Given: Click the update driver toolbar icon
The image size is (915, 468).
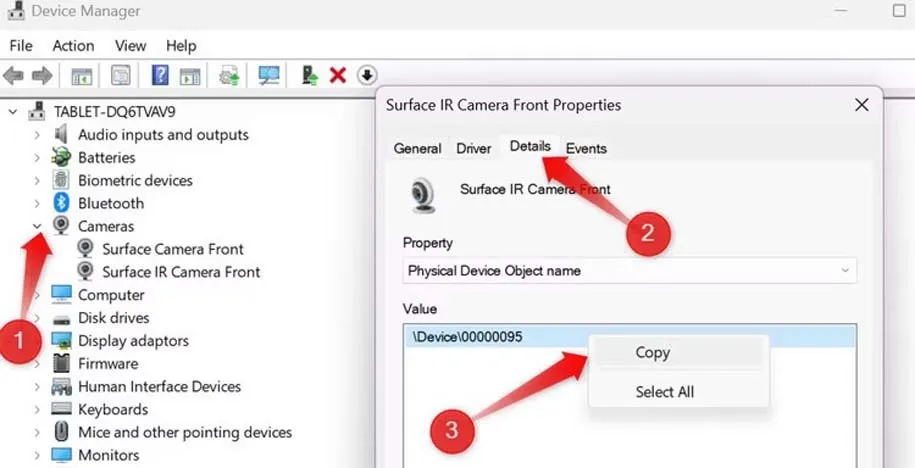Looking at the screenshot, I should pyautogui.click(x=229, y=76).
